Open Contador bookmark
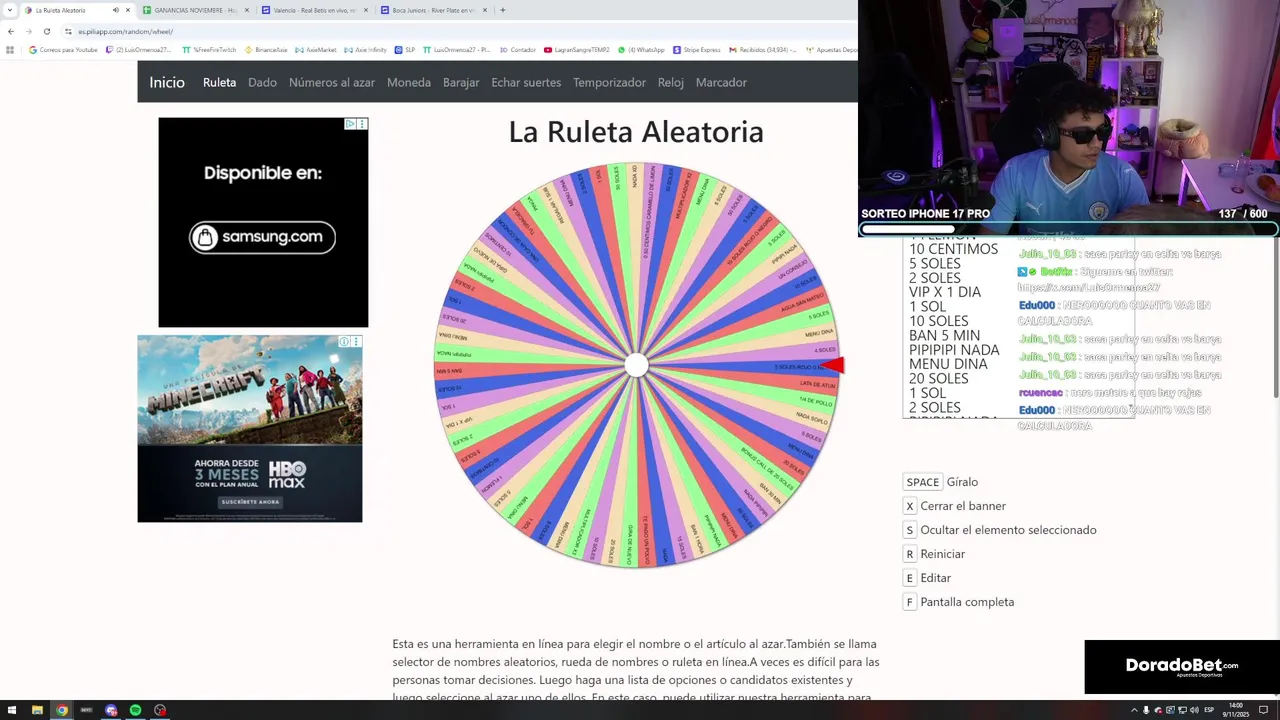The image size is (1280, 720). click(x=518, y=49)
